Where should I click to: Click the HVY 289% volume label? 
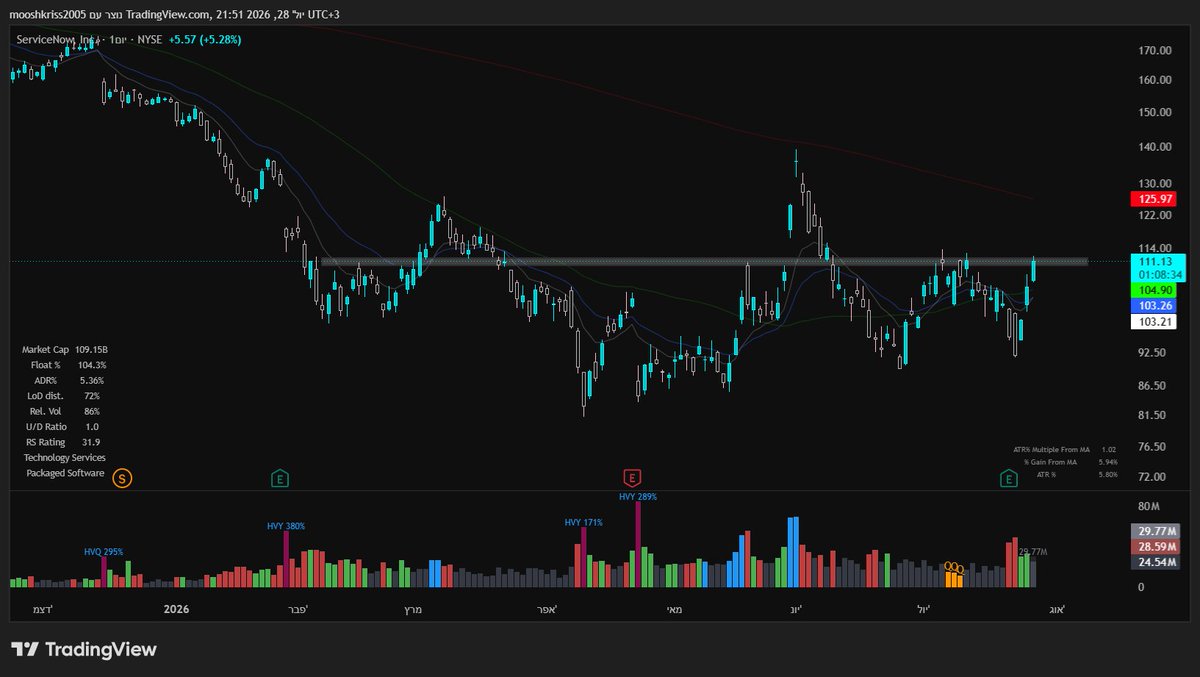coord(638,496)
